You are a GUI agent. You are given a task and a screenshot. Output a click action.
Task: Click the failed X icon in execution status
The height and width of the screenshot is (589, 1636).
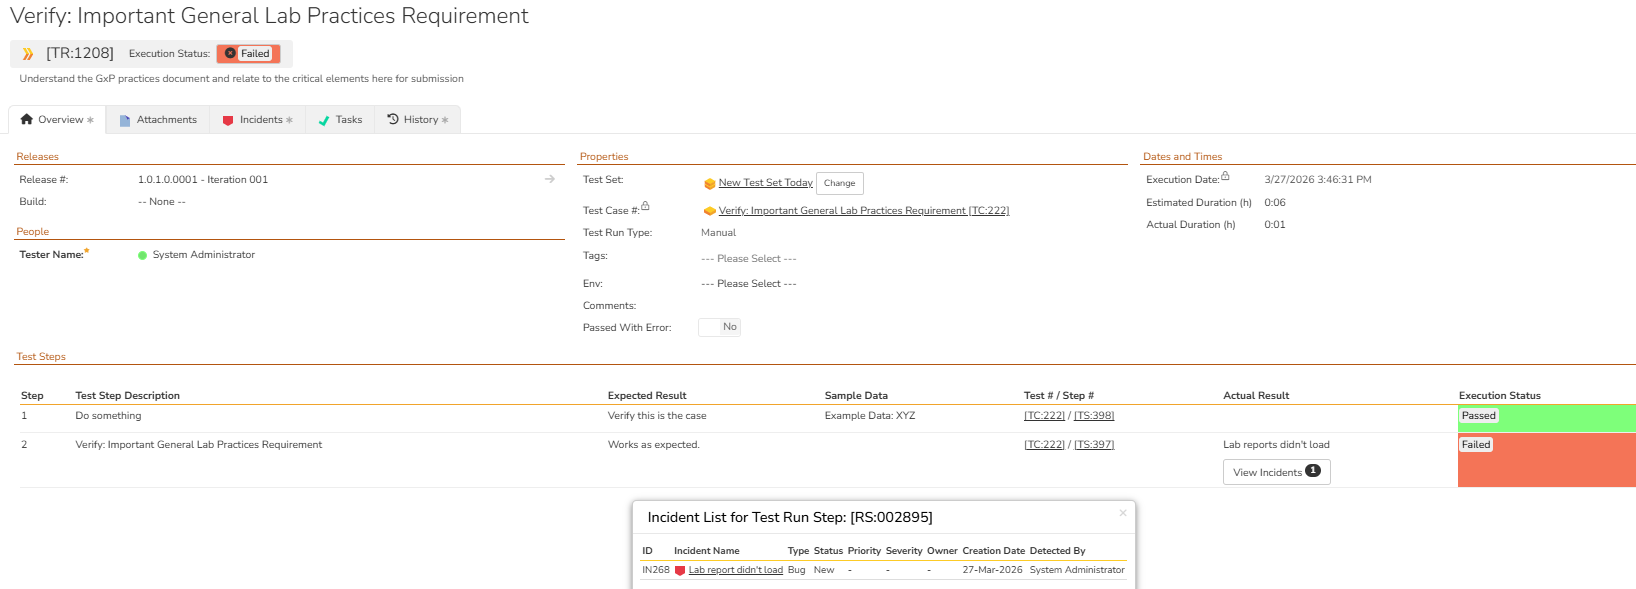230,54
